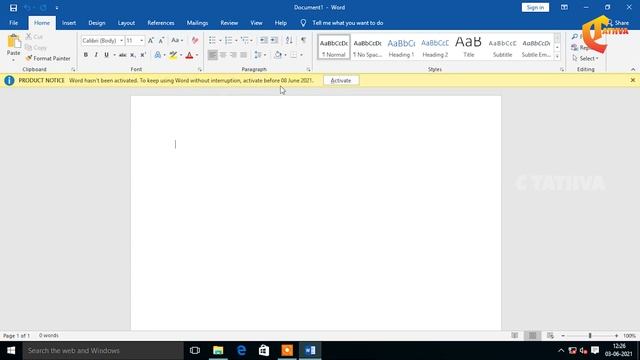Open font color dropdown arrow
Viewport: 640px width, 360px height.
point(197,55)
